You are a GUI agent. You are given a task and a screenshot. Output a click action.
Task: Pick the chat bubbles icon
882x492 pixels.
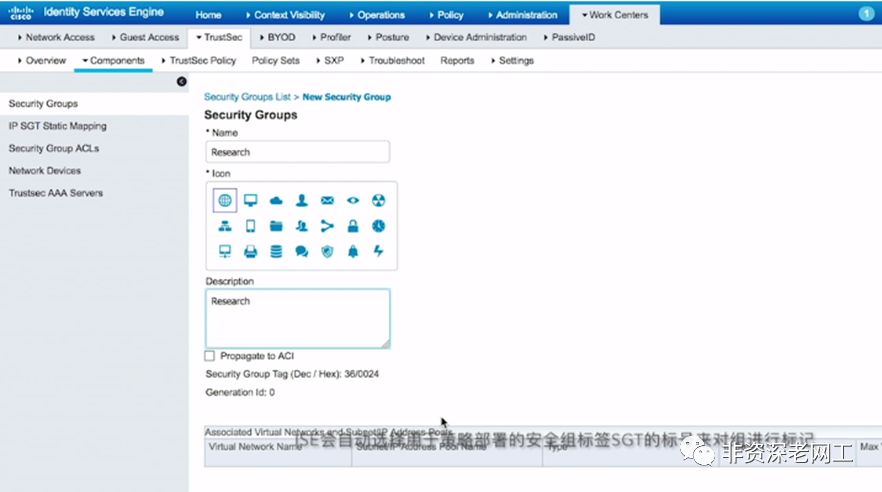click(x=302, y=251)
